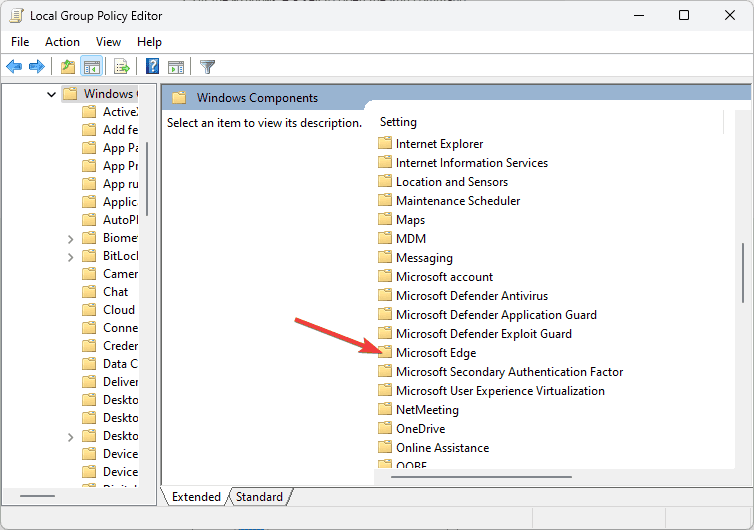The image size is (754, 530).
Task: Select the OneDrive folder in the list
Action: (420, 429)
